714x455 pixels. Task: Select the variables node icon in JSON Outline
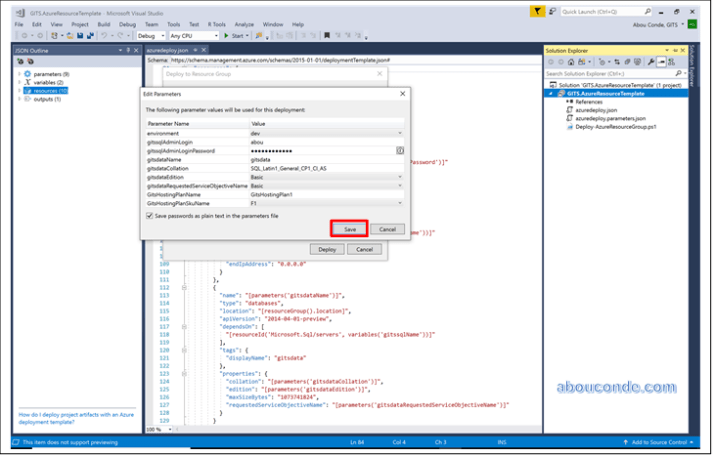27,82
